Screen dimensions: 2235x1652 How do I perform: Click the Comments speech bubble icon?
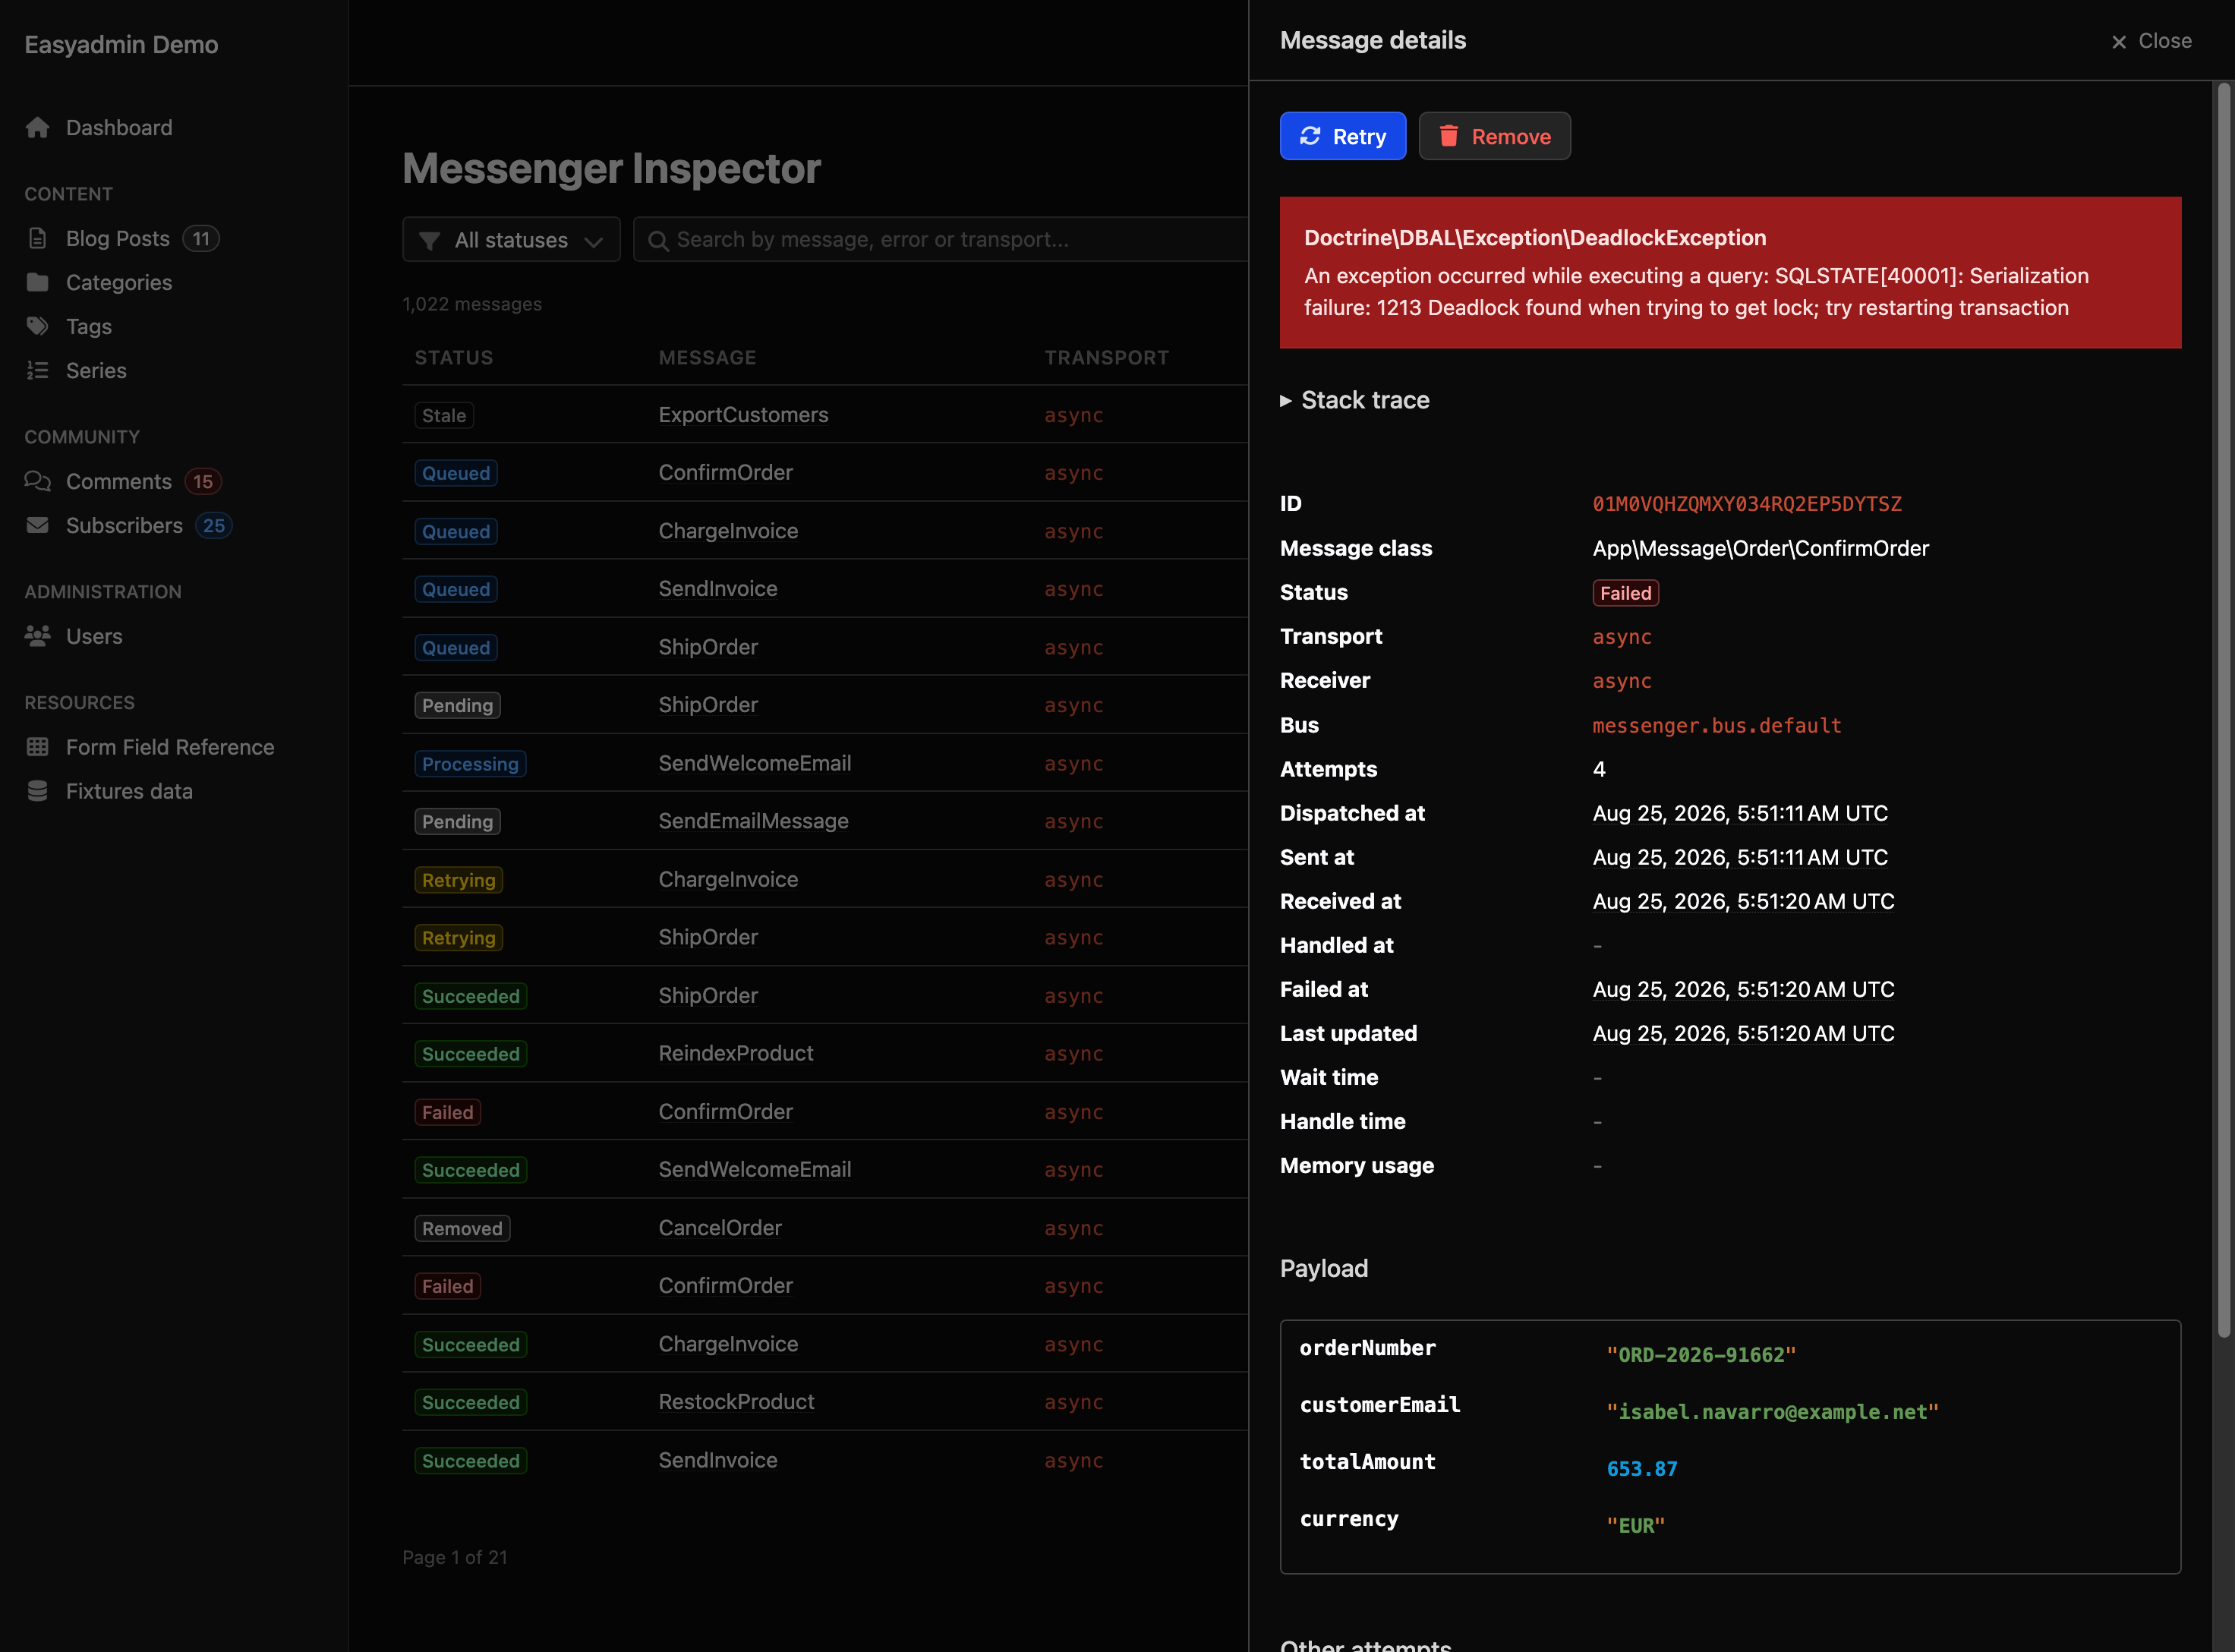(x=38, y=481)
